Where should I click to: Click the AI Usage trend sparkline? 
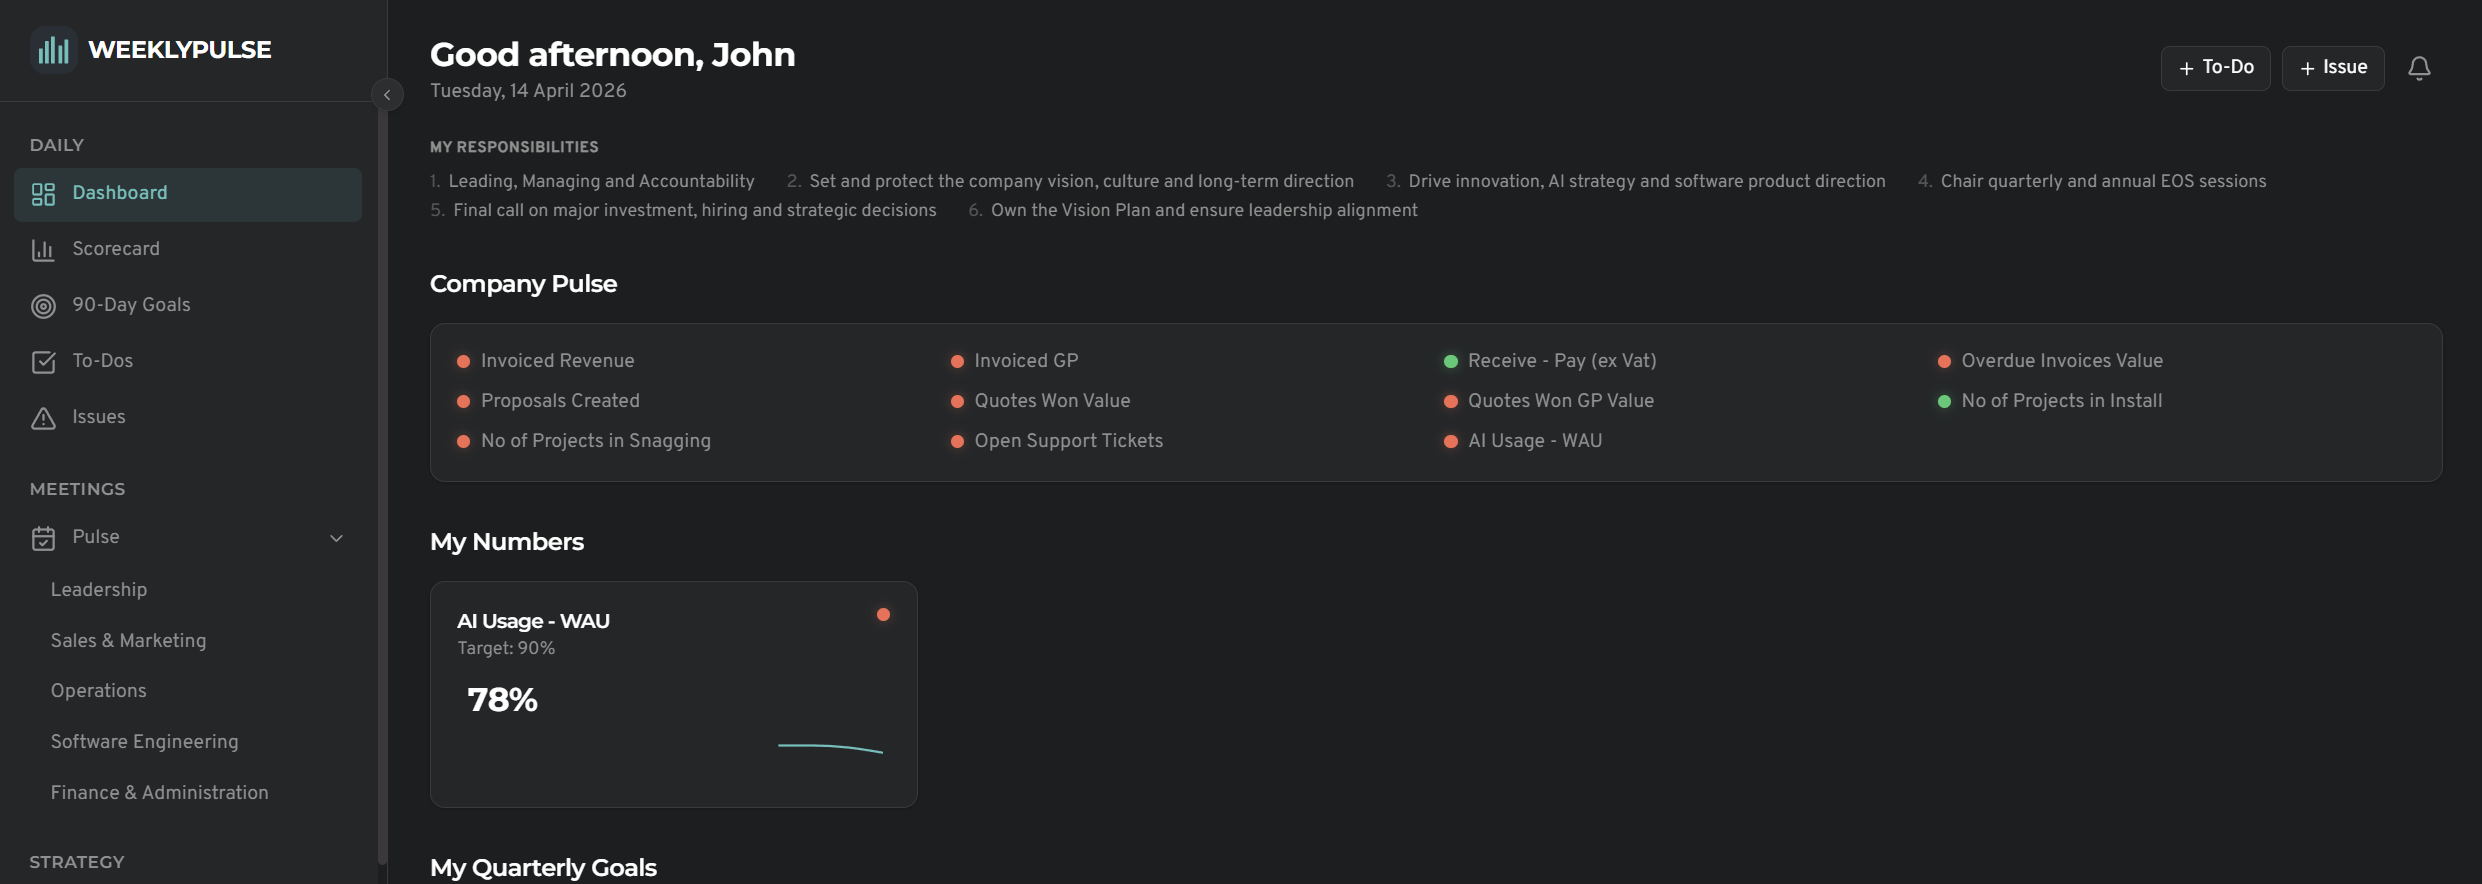coord(830,748)
